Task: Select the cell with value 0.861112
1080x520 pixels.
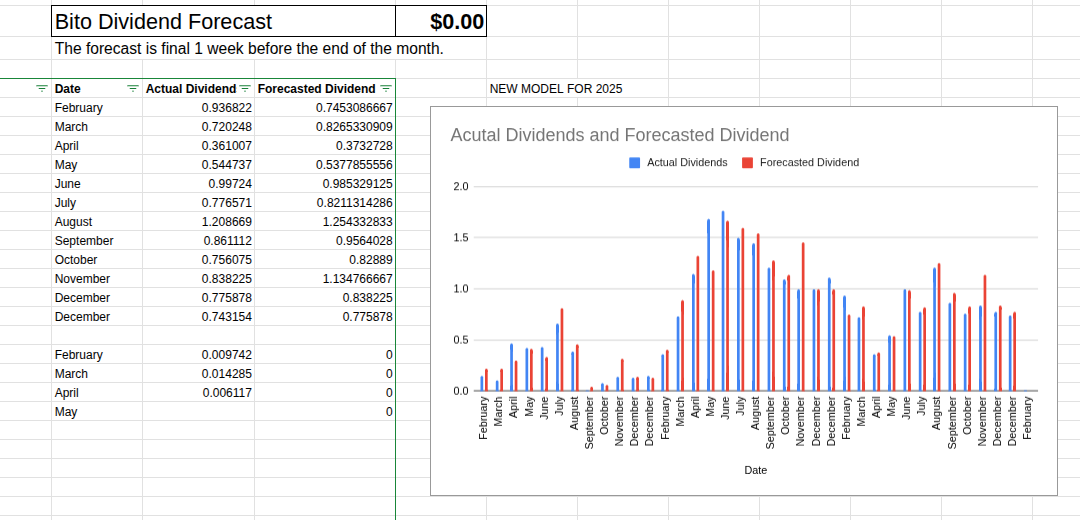Action: point(198,241)
